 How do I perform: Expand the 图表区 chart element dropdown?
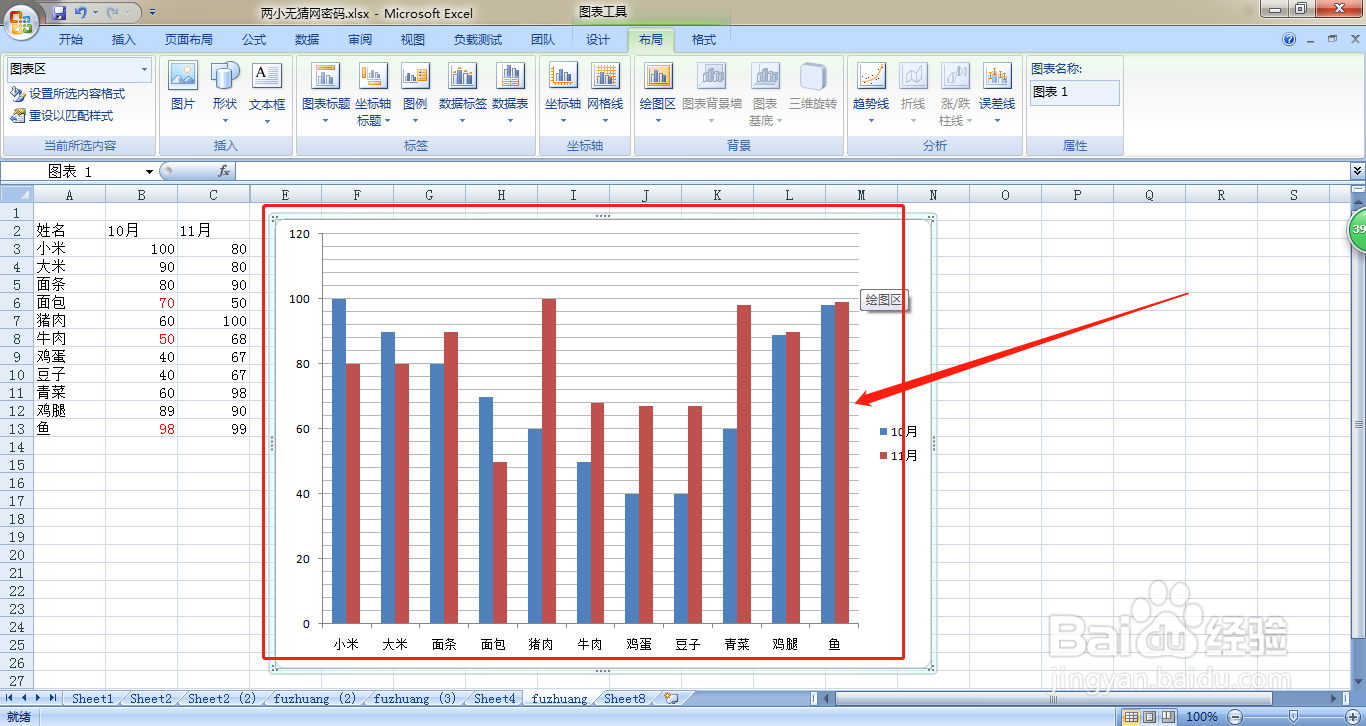[145, 70]
